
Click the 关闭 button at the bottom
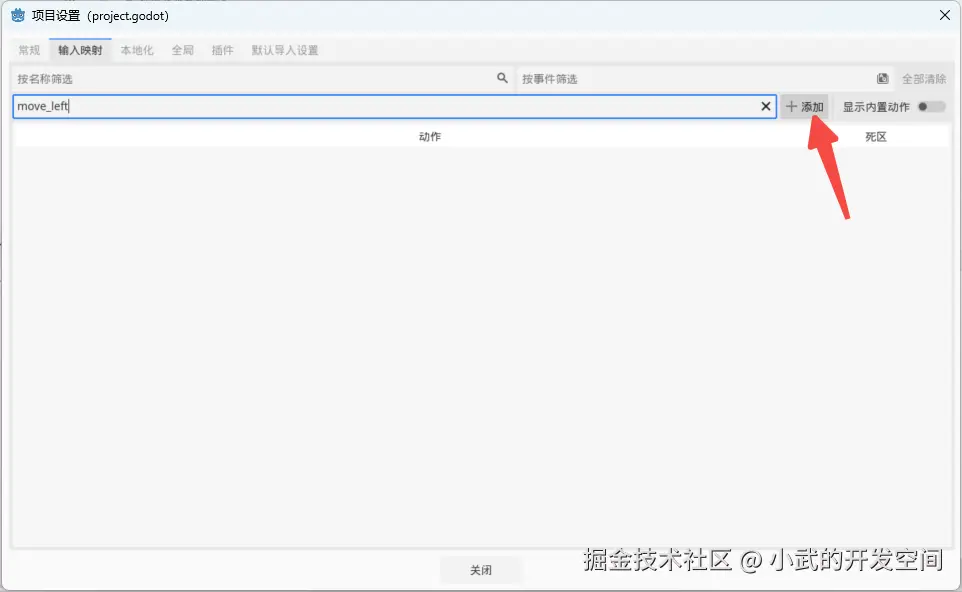(481, 569)
